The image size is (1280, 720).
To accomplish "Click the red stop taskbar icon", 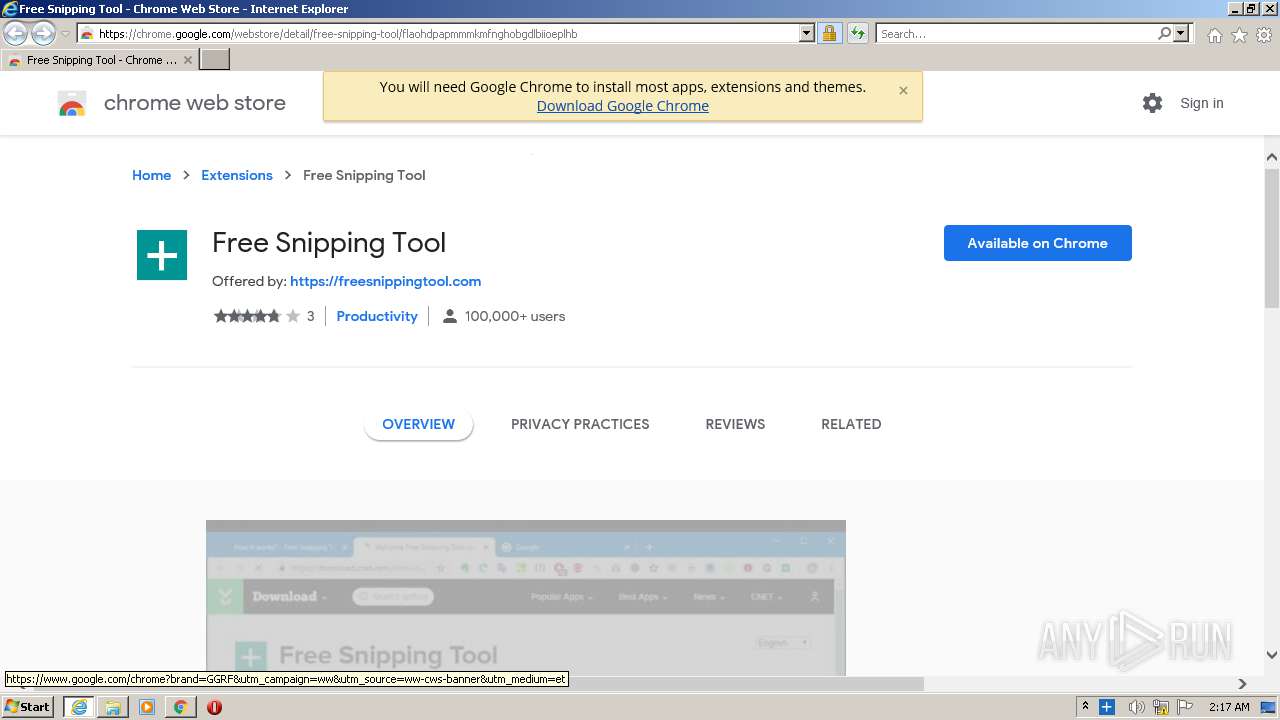I will pyautogui.click(x=214, y=707).
